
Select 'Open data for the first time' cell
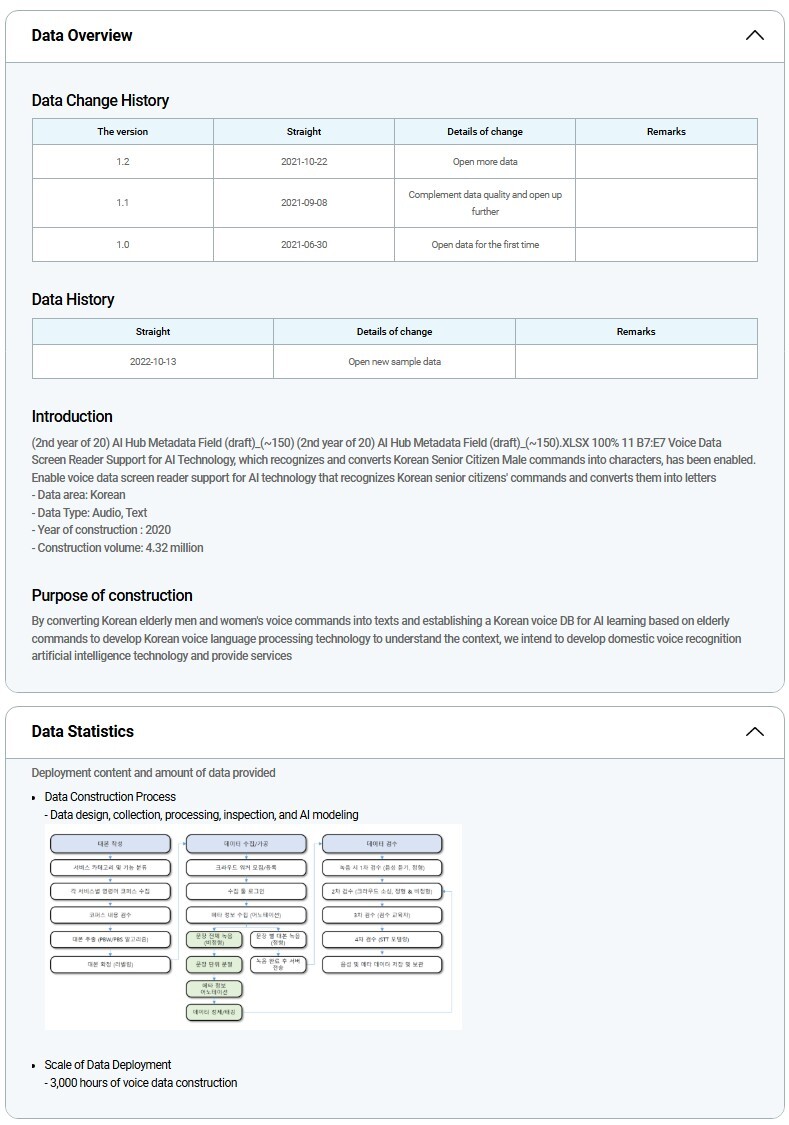tap(485, 245)
